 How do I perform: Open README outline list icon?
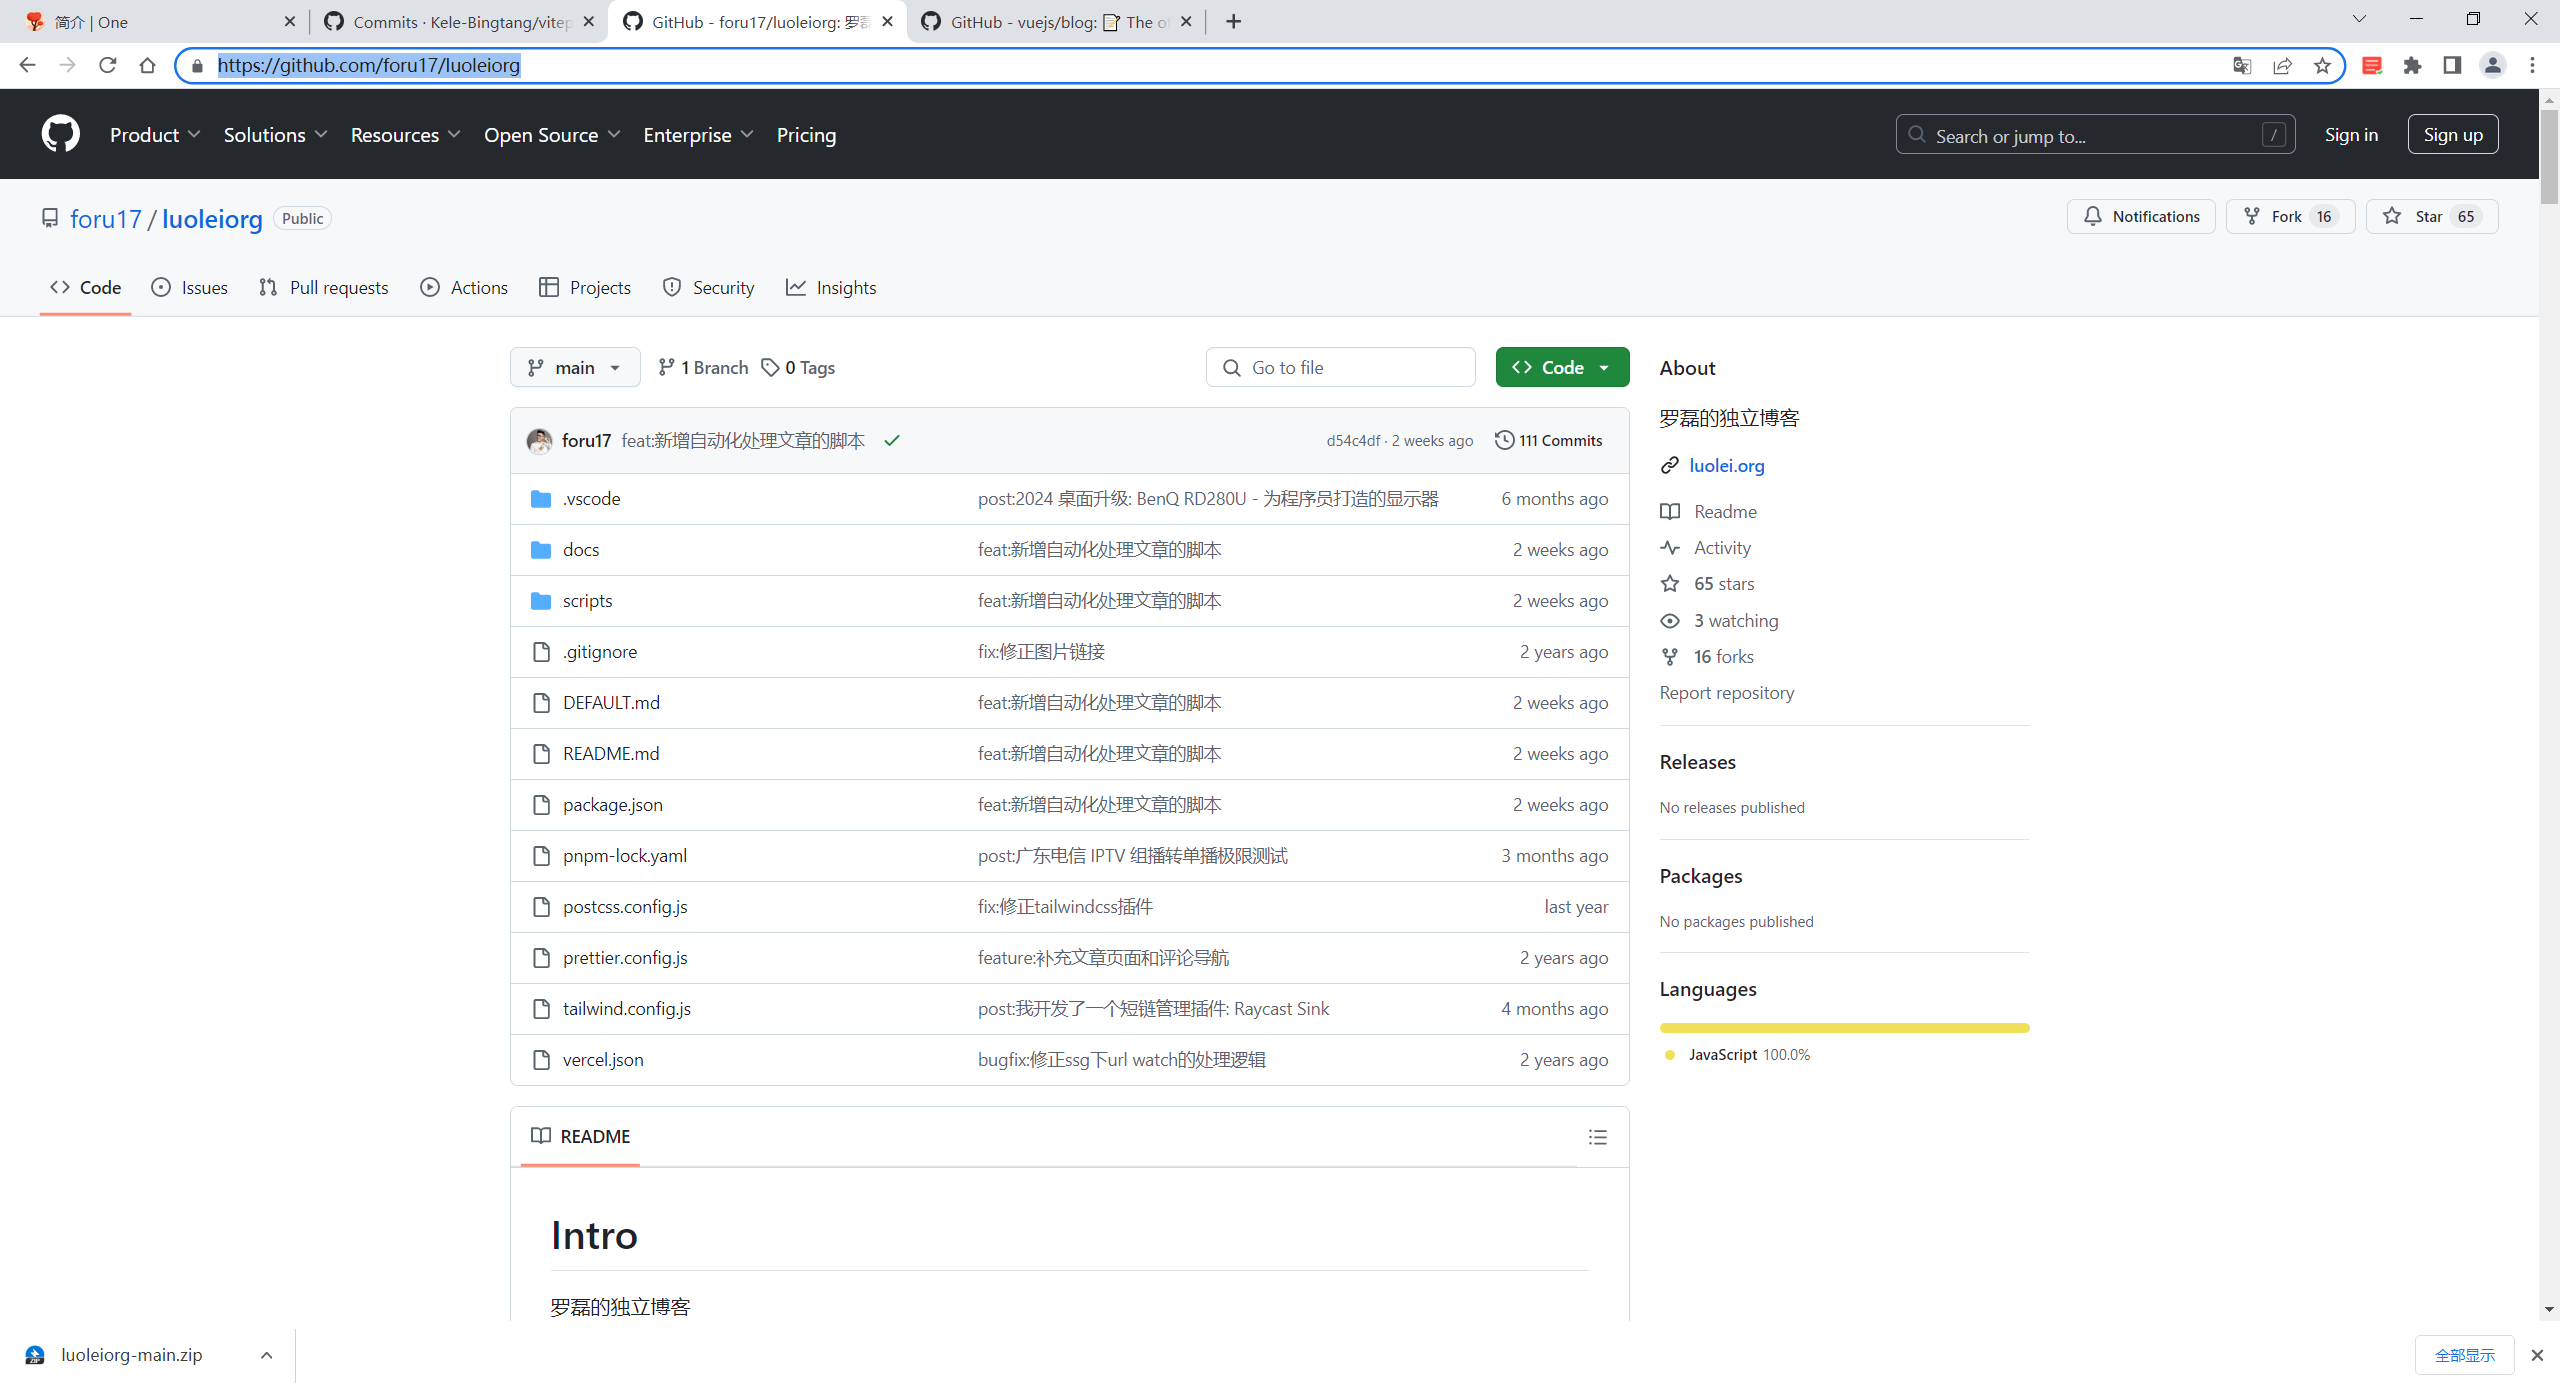(1598, 1137)
